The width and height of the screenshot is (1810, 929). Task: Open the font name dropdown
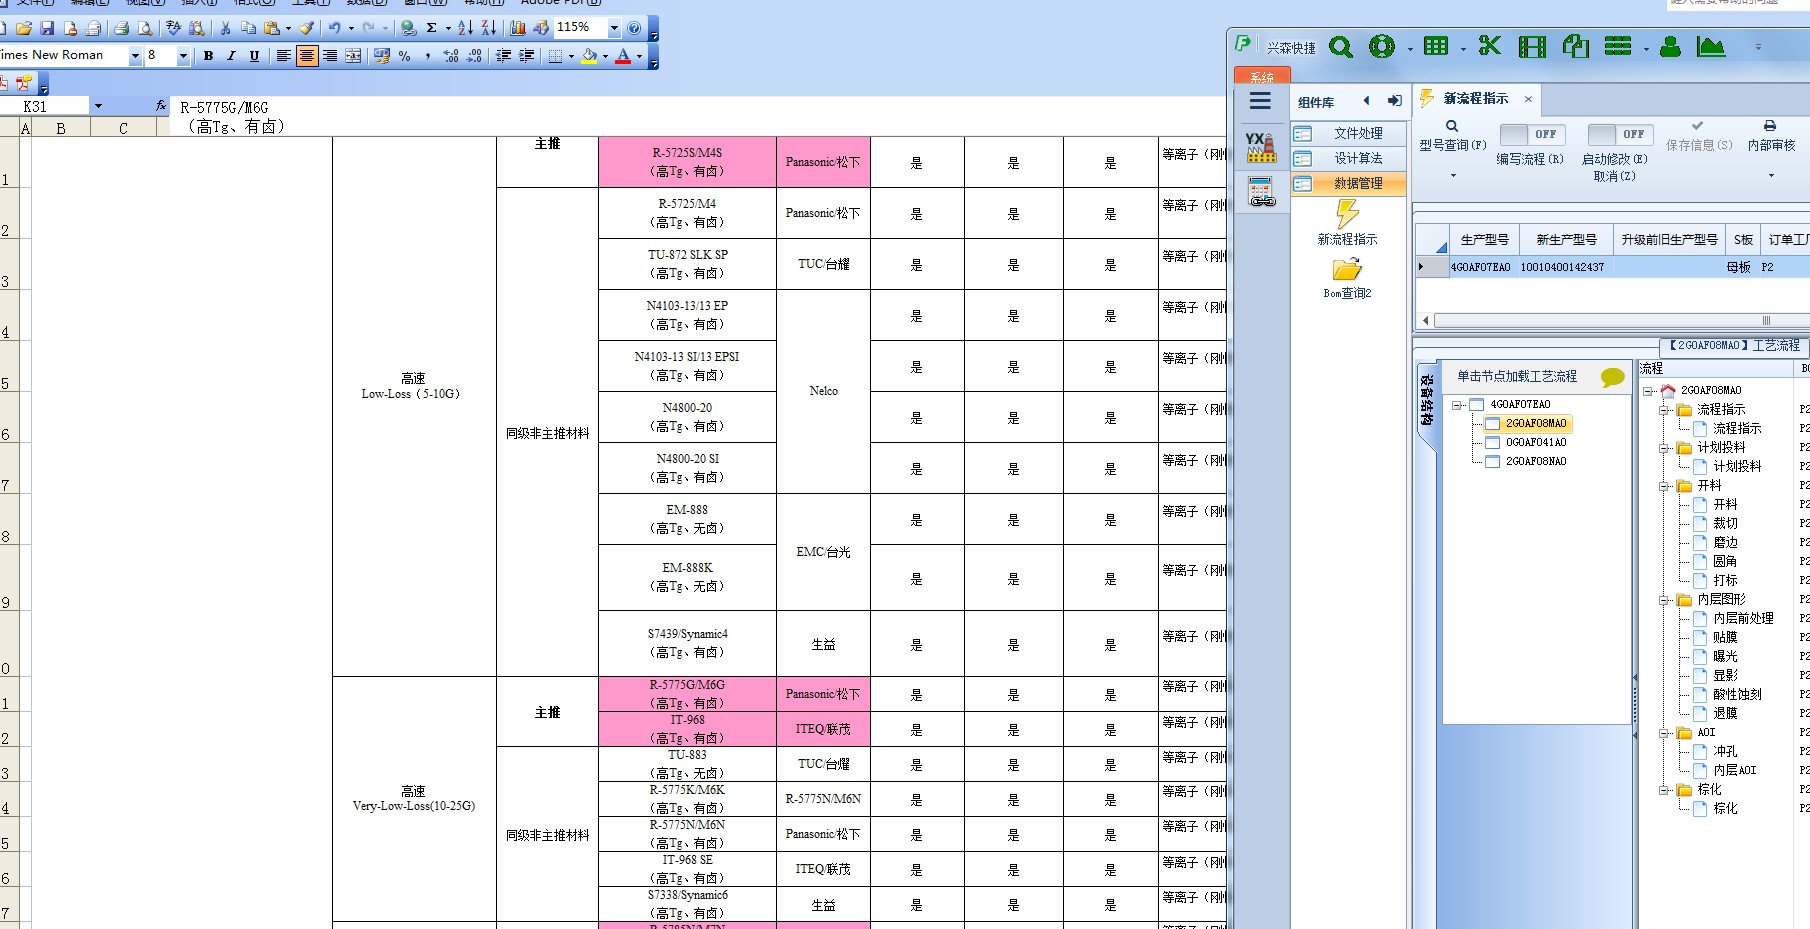(135, 56)
